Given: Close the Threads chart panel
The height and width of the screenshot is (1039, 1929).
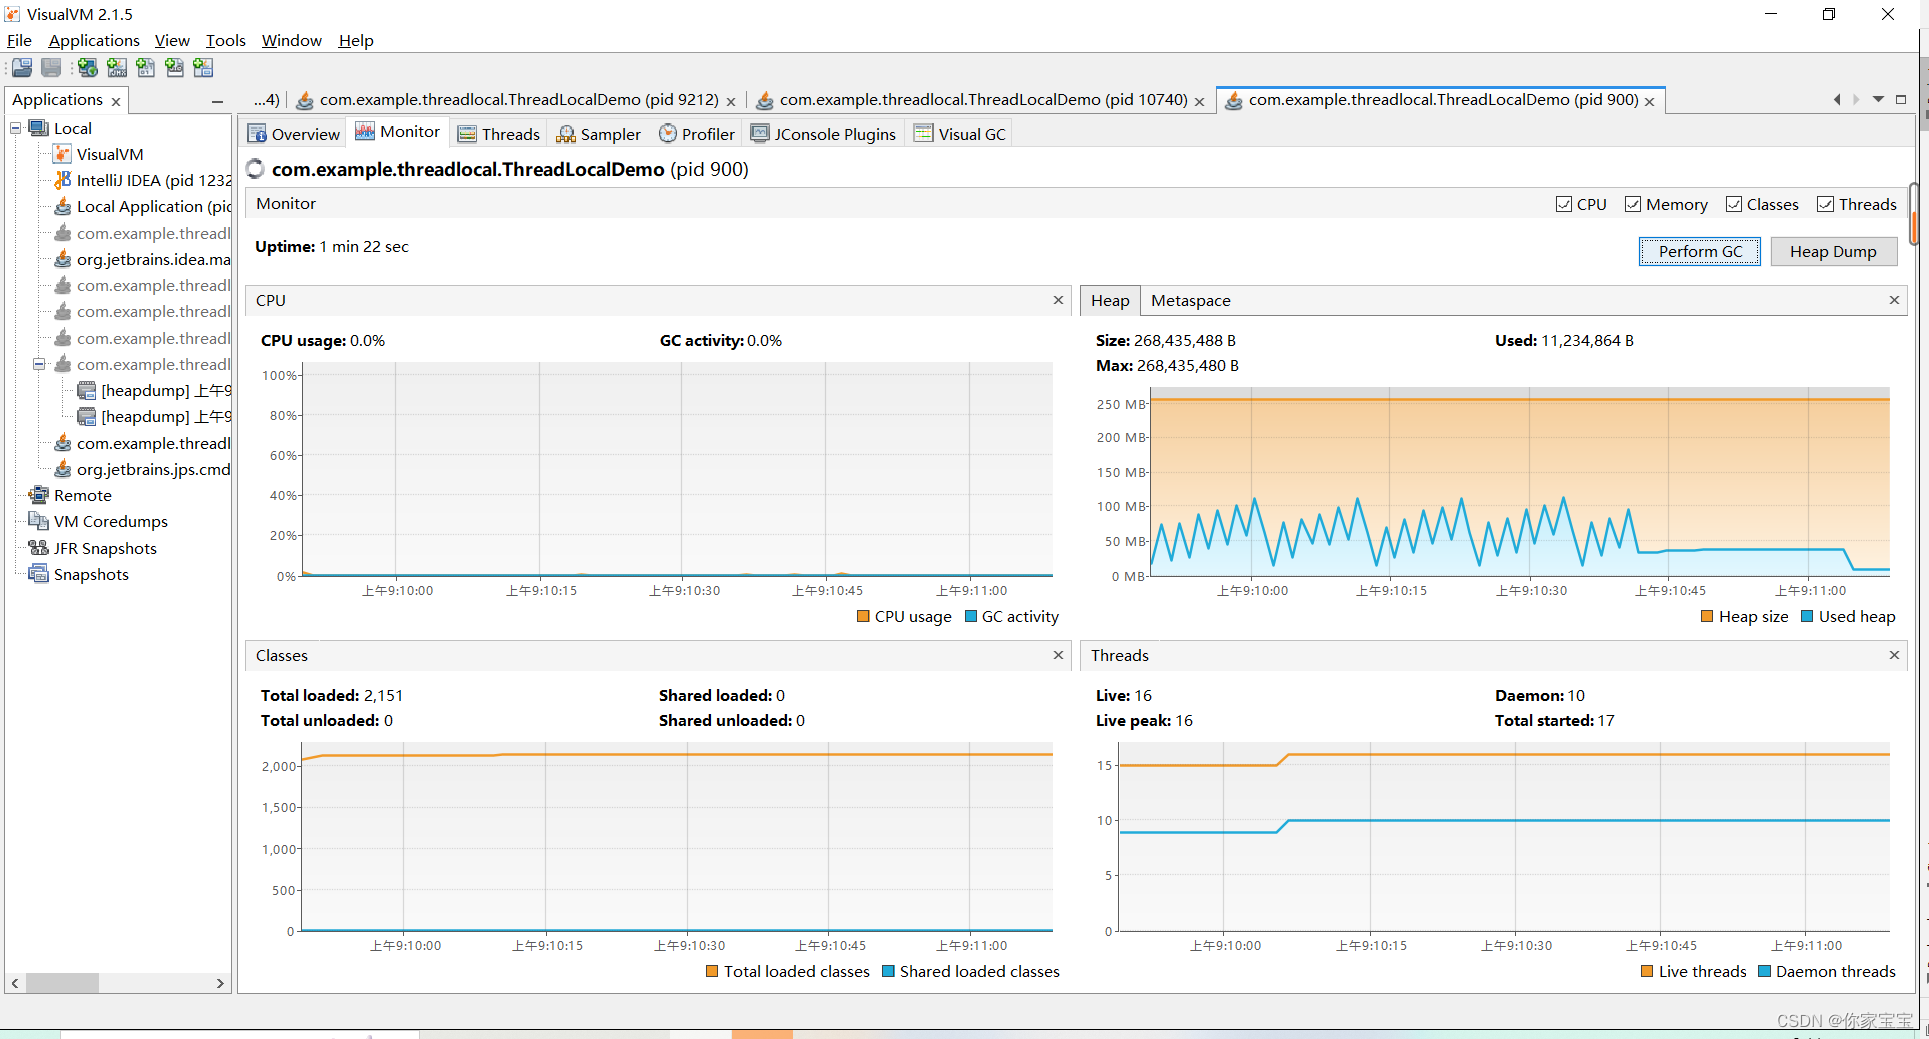Looking at the screenshot, I should (1894, 655).
